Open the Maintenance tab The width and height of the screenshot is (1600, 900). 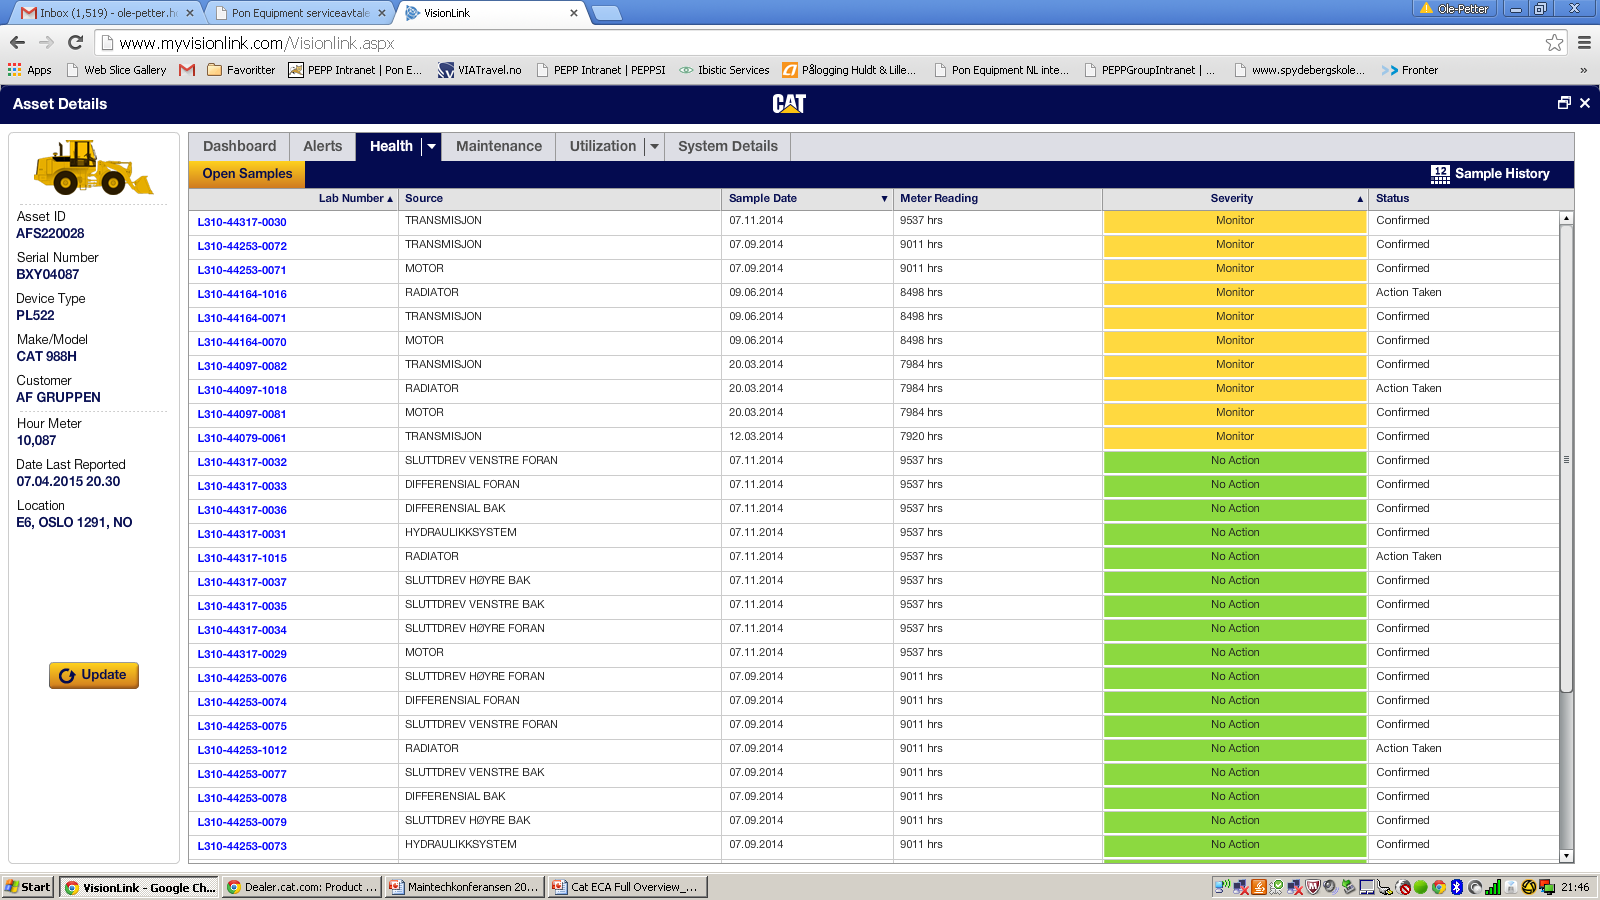pos(499,146)
